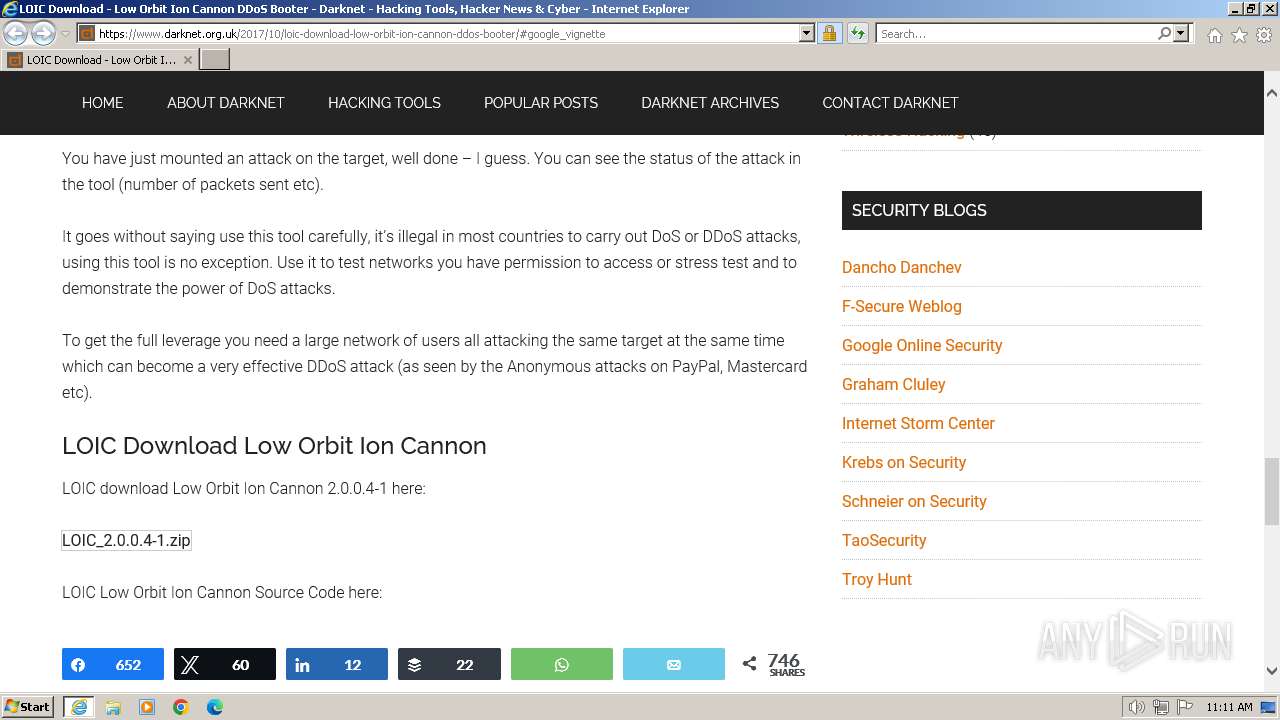1280x720 pixels.
Task: Click the security lock icon in address bar
Action: [829, 33]
